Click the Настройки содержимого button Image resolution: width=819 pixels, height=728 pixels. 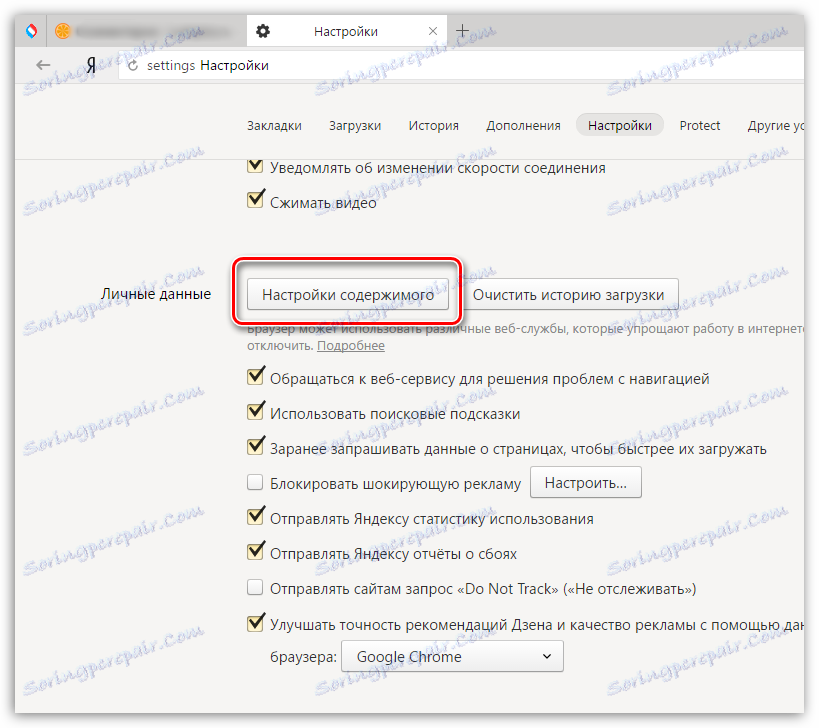click(348, 295)
